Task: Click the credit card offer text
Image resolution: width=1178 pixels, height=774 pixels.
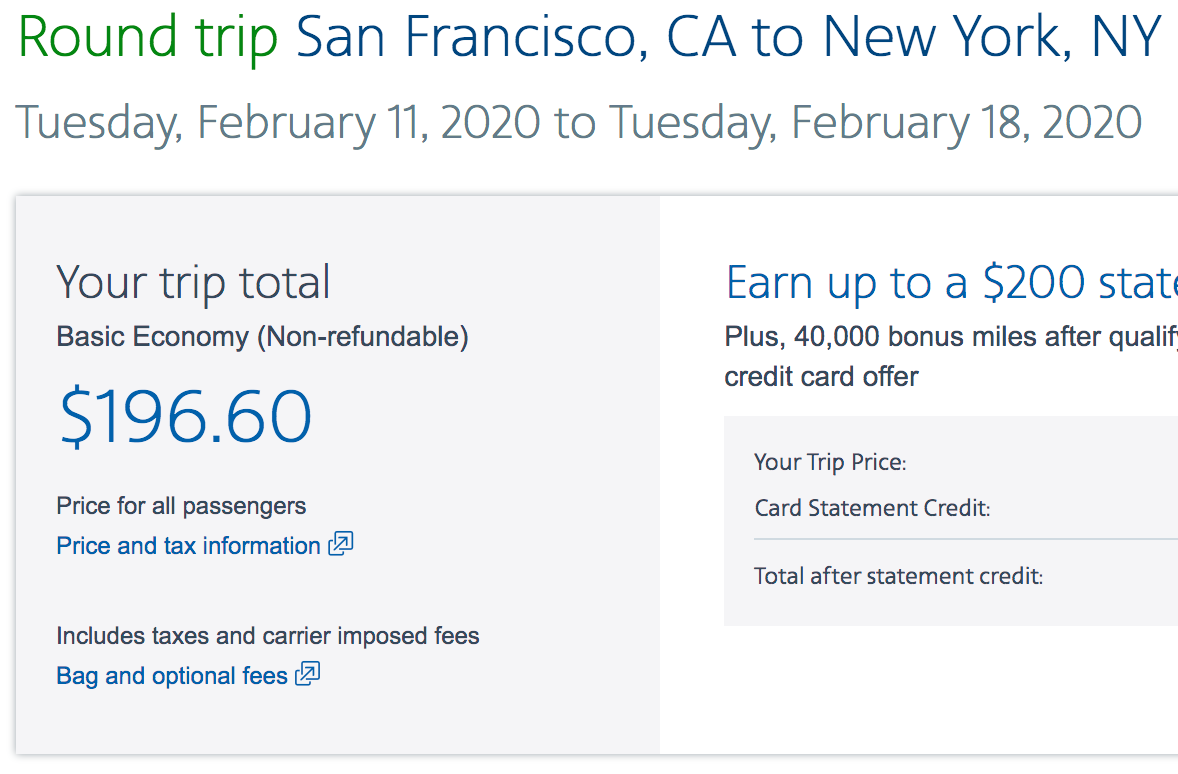Action: point(821,377)
